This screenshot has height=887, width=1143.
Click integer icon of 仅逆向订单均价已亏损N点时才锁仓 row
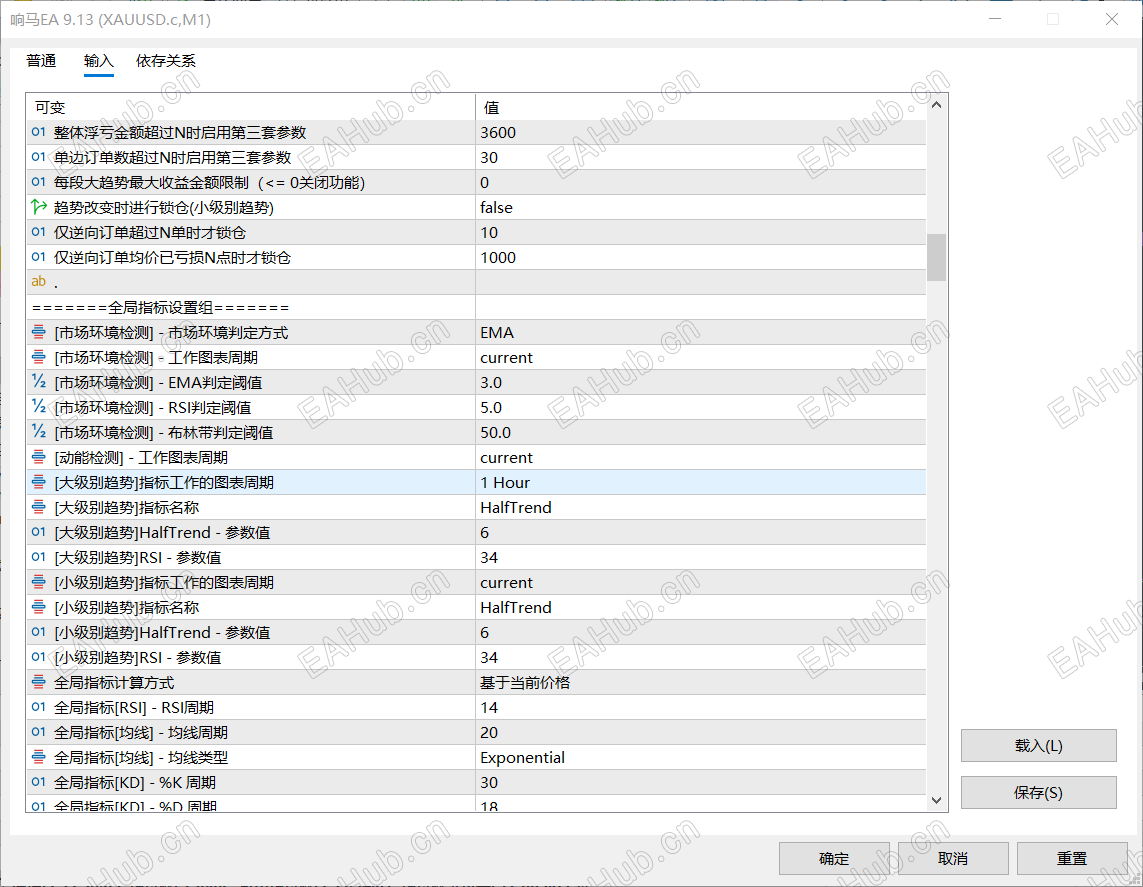[39, 257]
